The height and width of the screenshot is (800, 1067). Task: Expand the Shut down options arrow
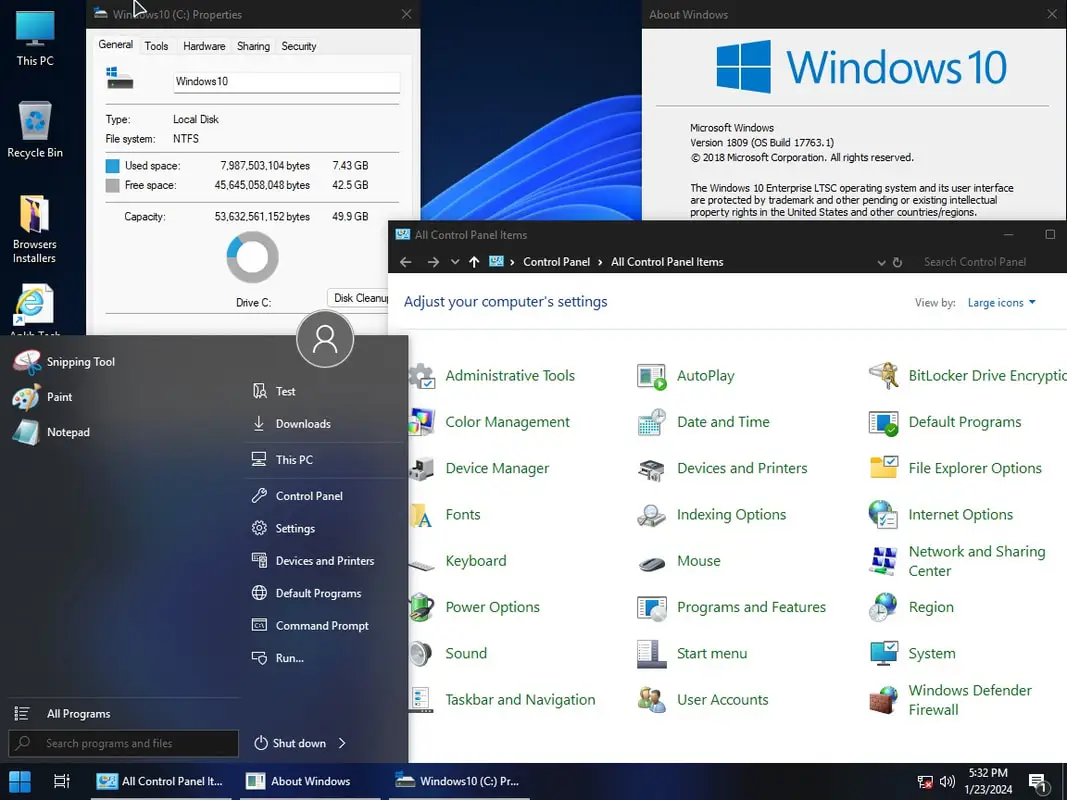pos(342,743)
